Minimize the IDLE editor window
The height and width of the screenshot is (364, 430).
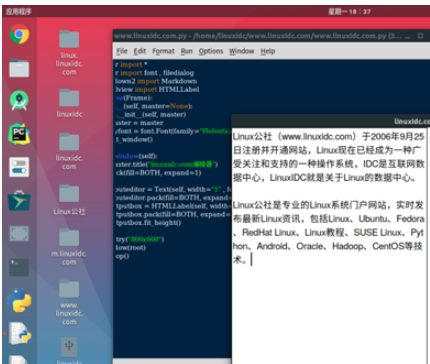tap(407, 36)
